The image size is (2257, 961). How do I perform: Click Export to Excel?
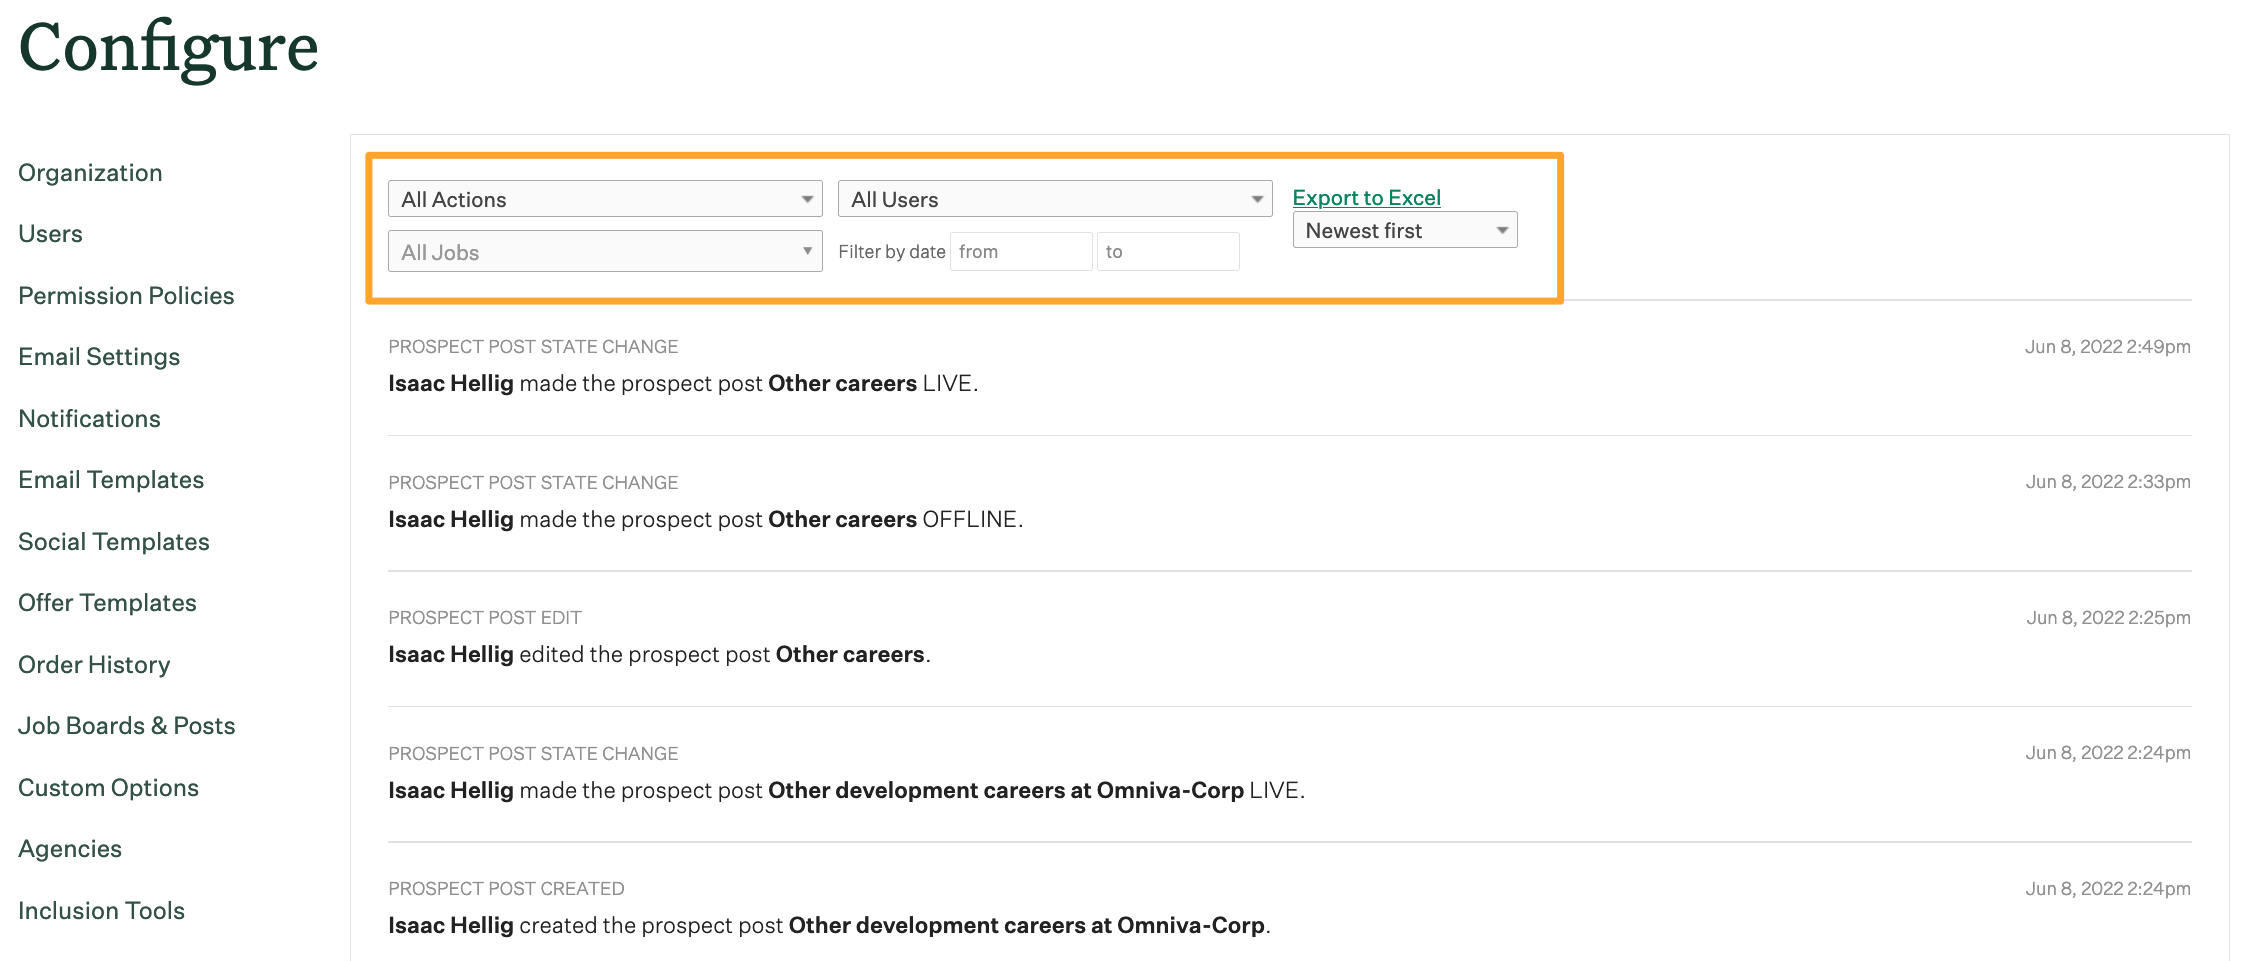[1366, 197]
